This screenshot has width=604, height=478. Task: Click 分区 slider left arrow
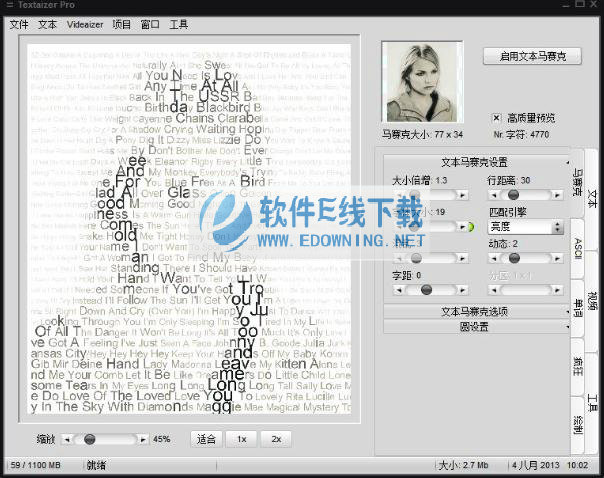494,290
